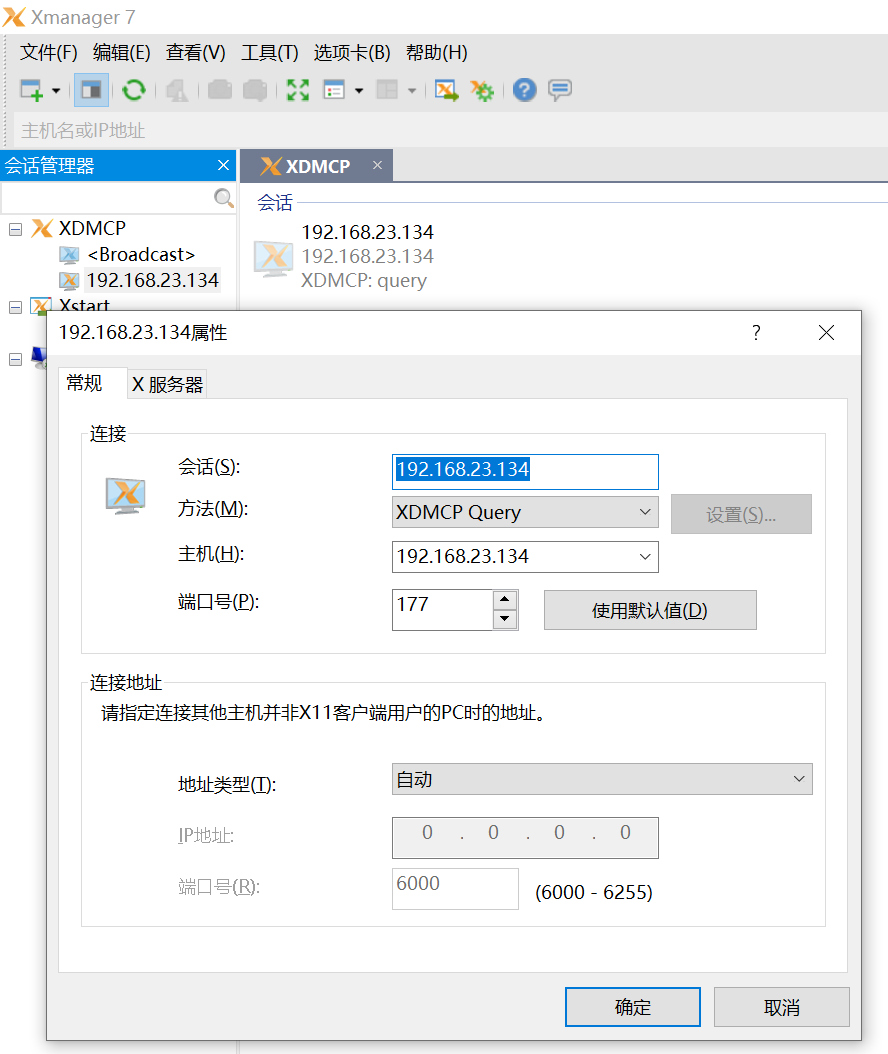Collapse the third tree node below Xstart

(x=15, y=360)
